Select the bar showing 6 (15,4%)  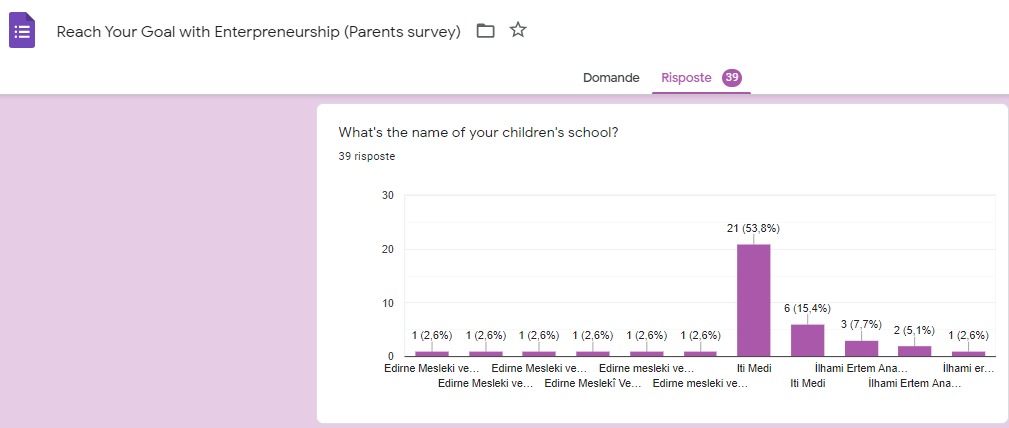pos(807,340)
